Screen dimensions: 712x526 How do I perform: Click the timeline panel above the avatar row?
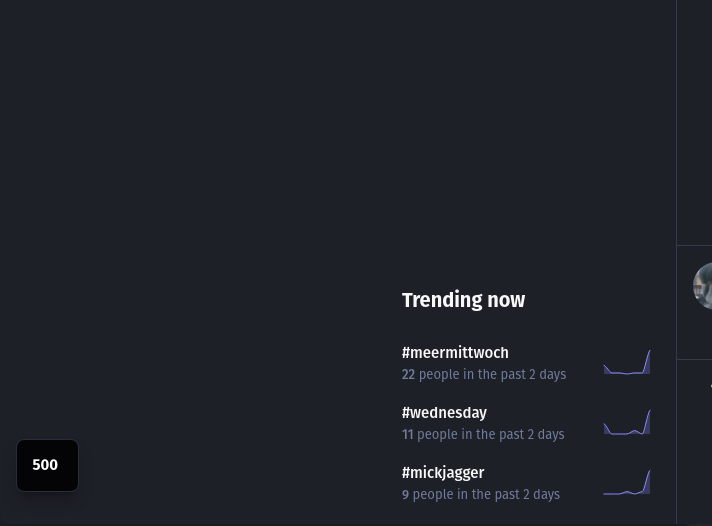(694, 123)
